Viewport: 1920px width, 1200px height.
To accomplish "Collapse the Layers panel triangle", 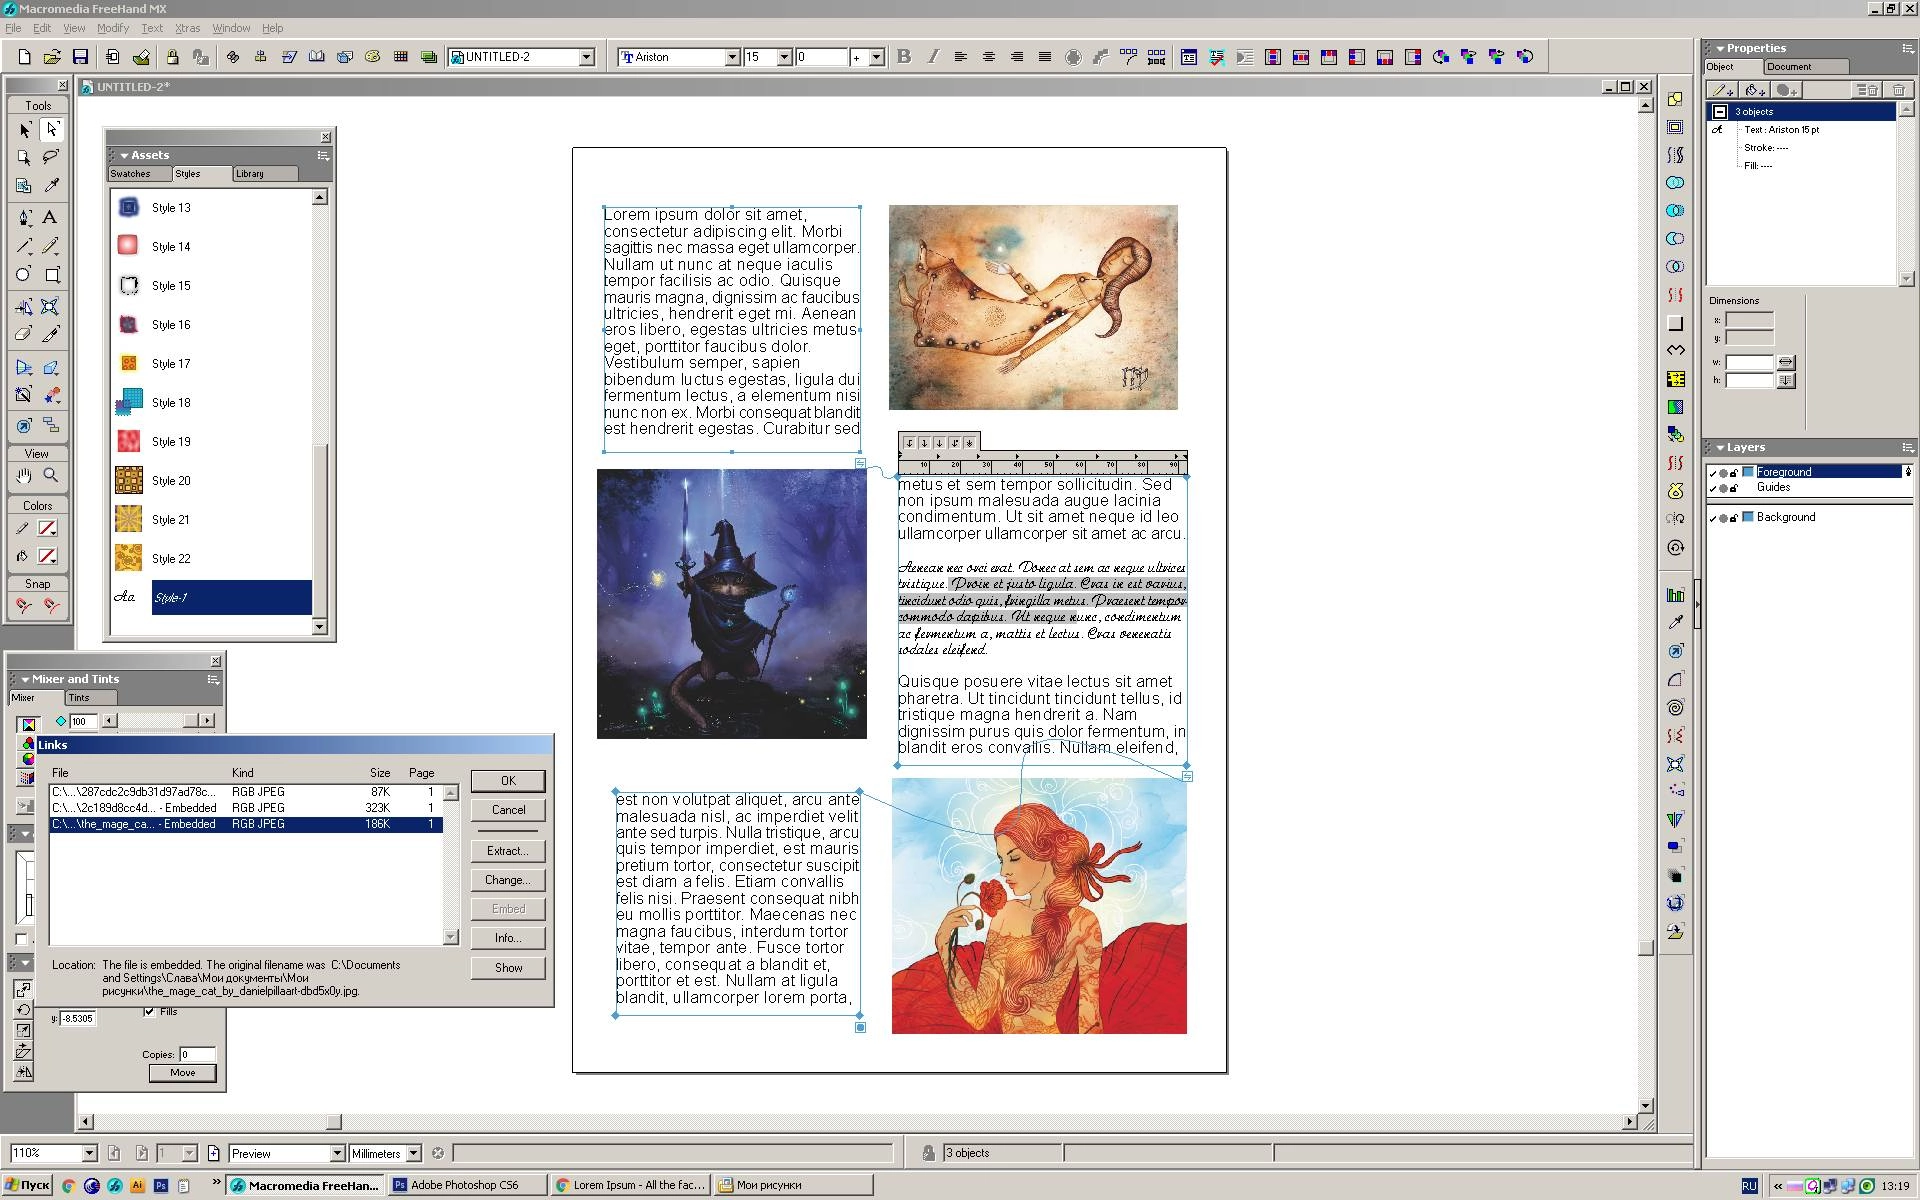I will 1720,447.
